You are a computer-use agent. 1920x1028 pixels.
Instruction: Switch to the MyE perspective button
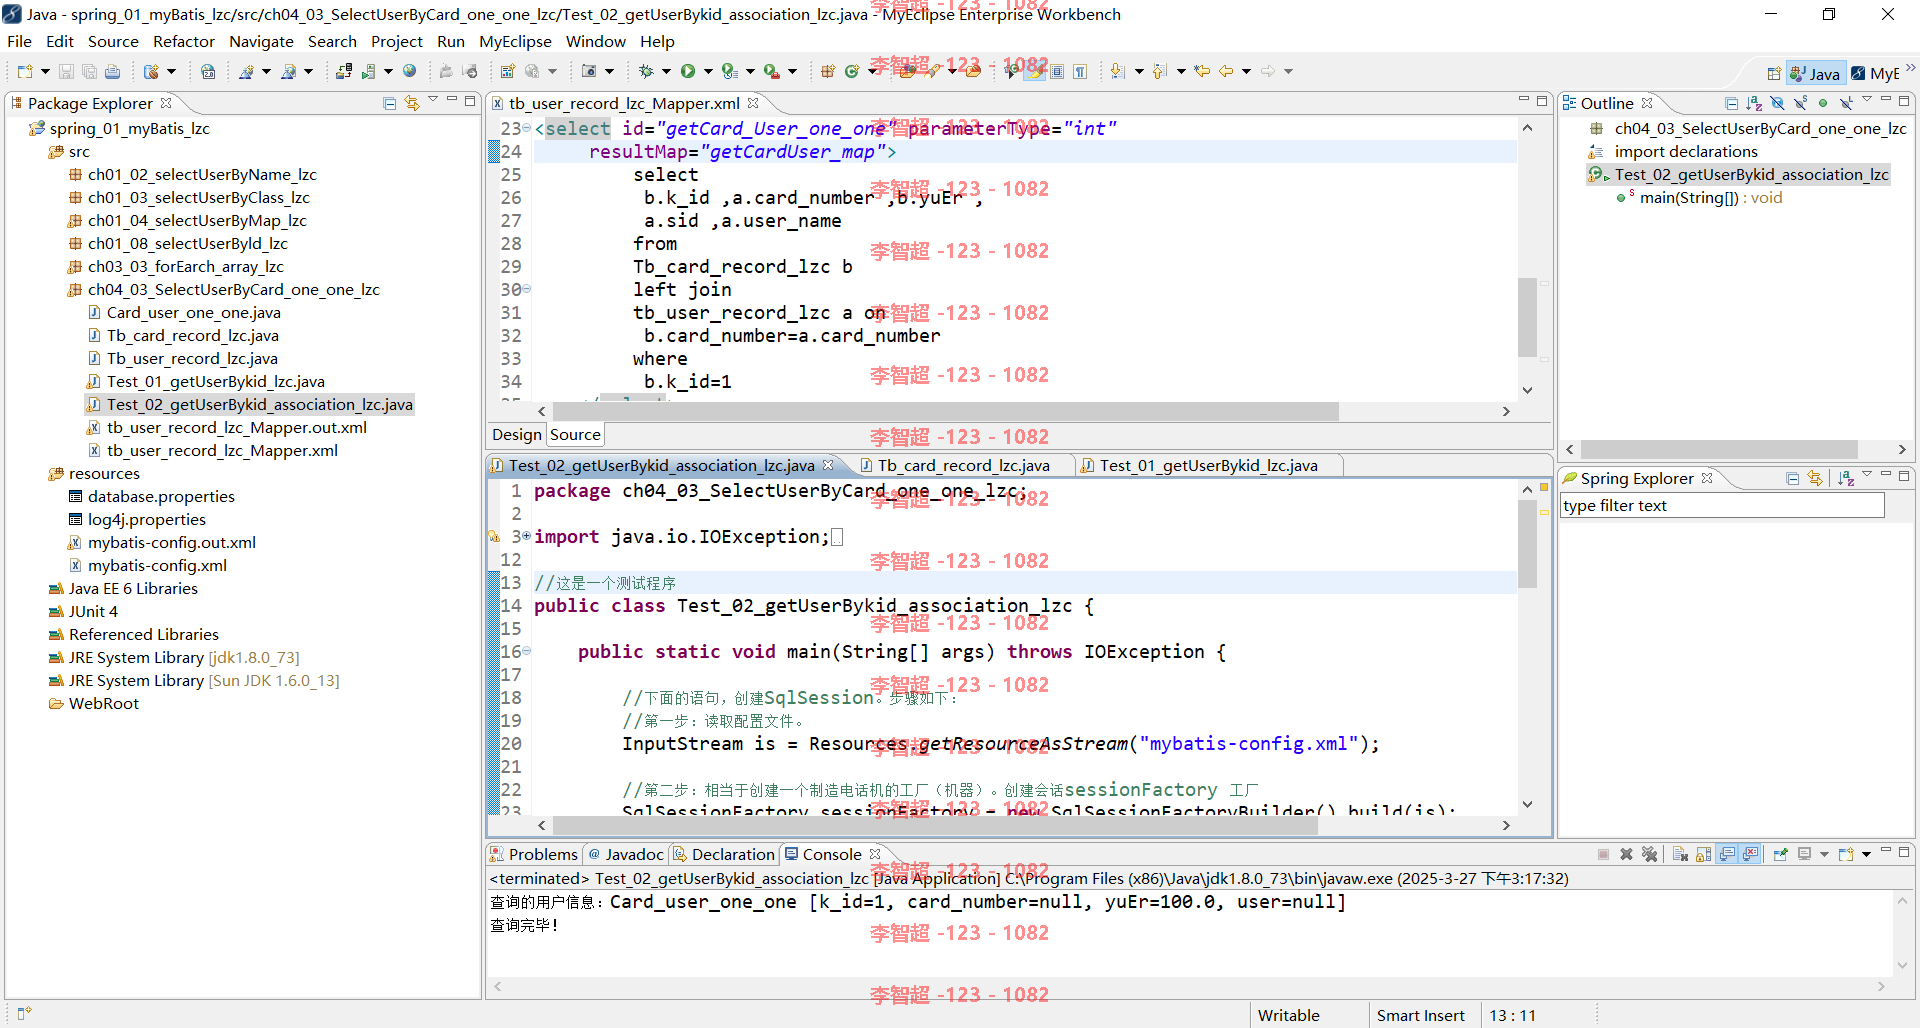pyautogui.click(x=1875, y=73)
